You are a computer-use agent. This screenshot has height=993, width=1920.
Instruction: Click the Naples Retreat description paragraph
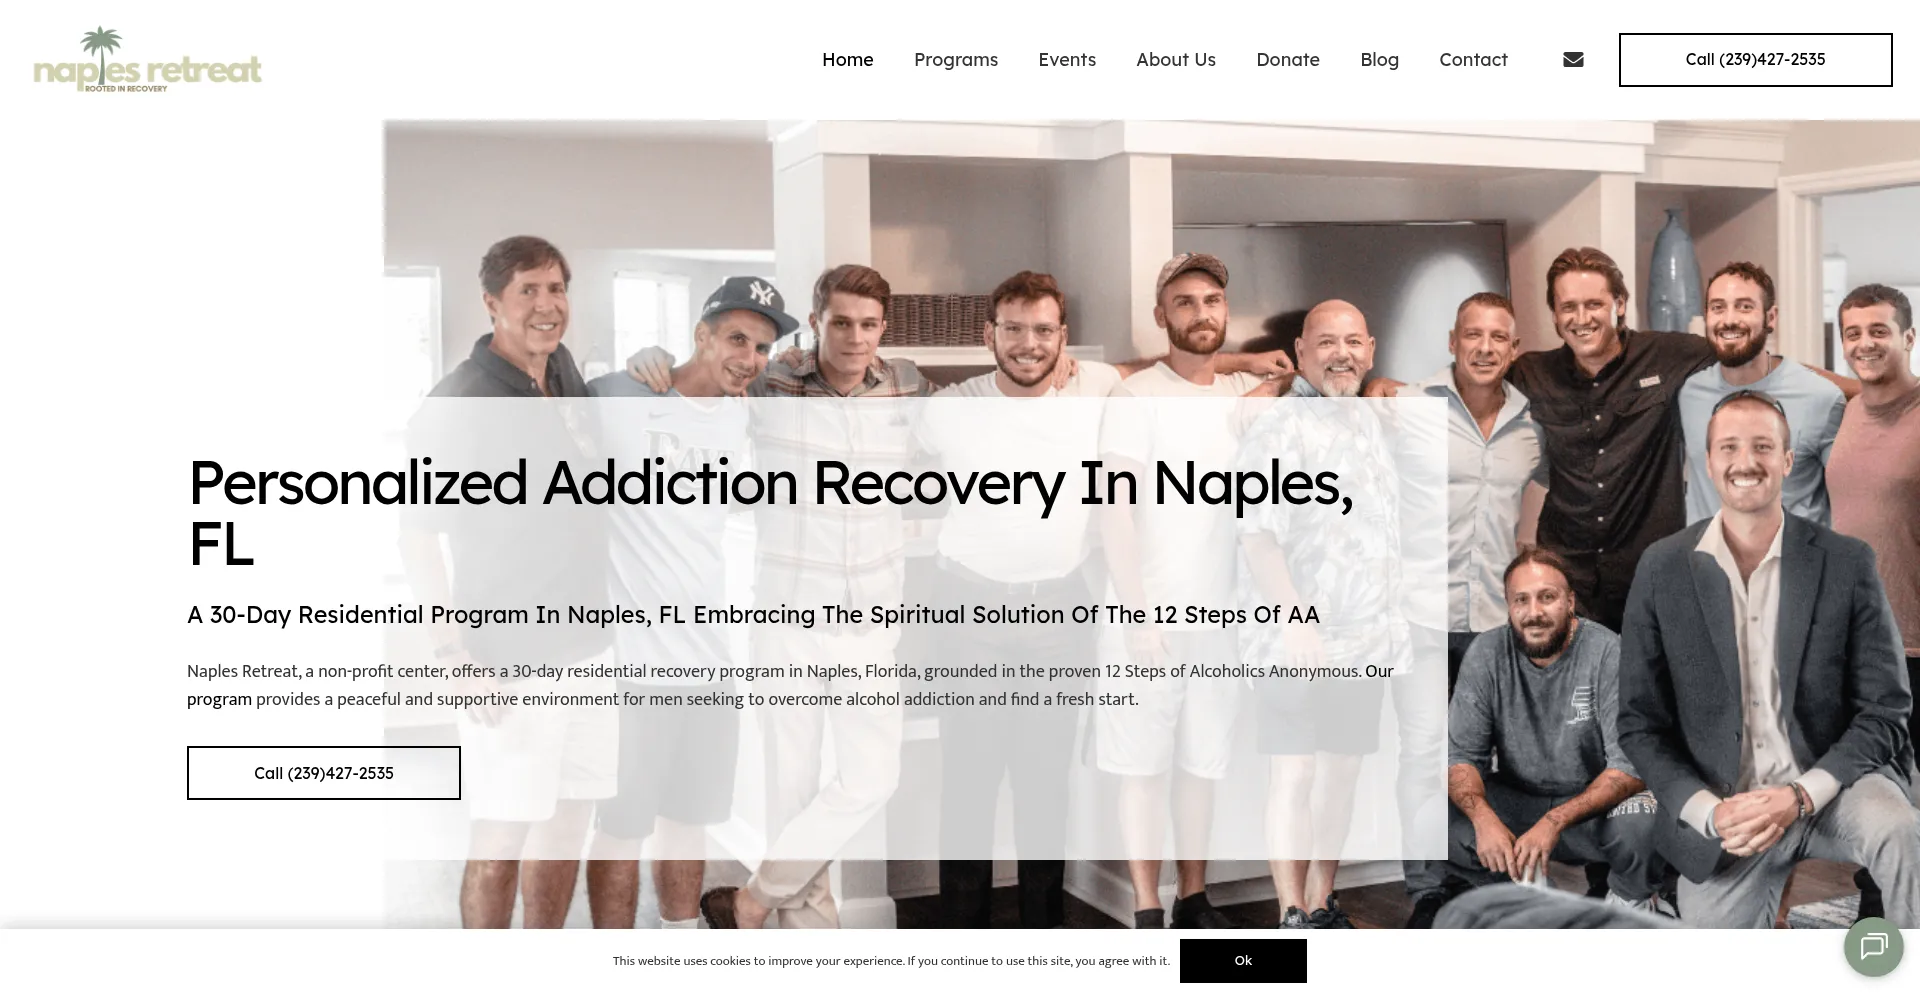[790, 685]
